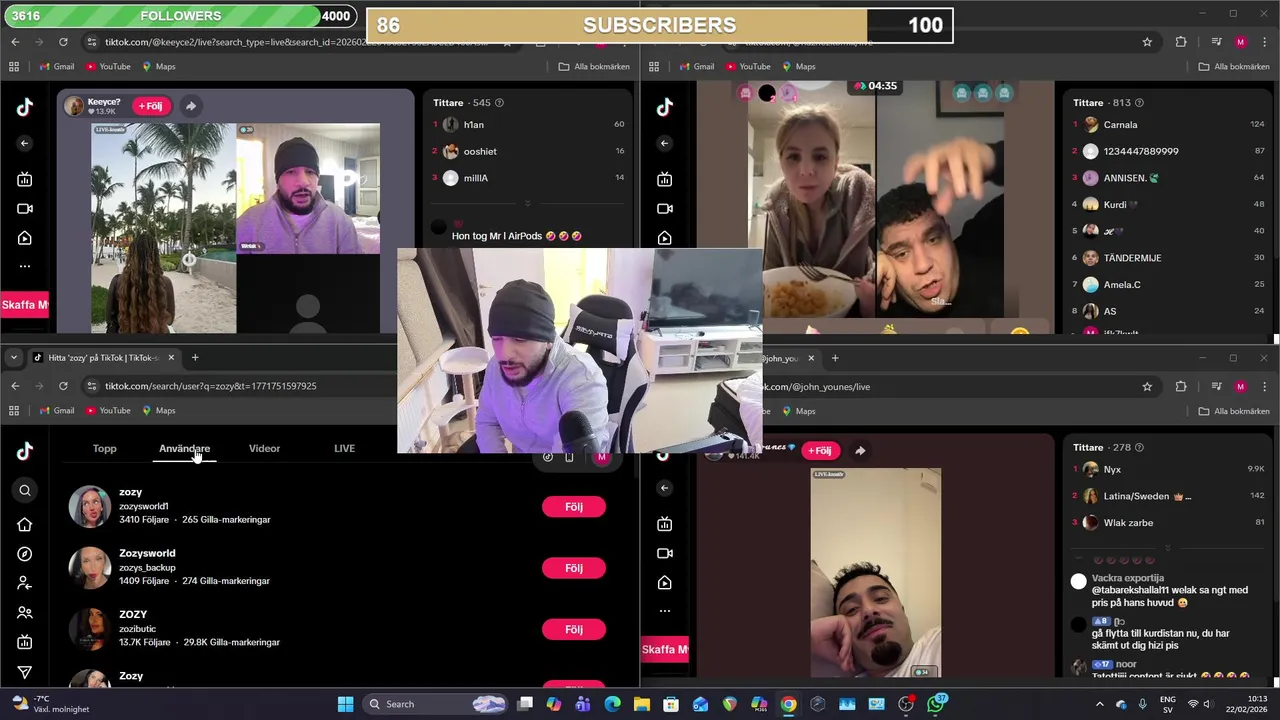Select viewer Latina/Sweden in the Tittare 278 list
Viewport: 1280px width, 720px height.
pos(1146,496)
